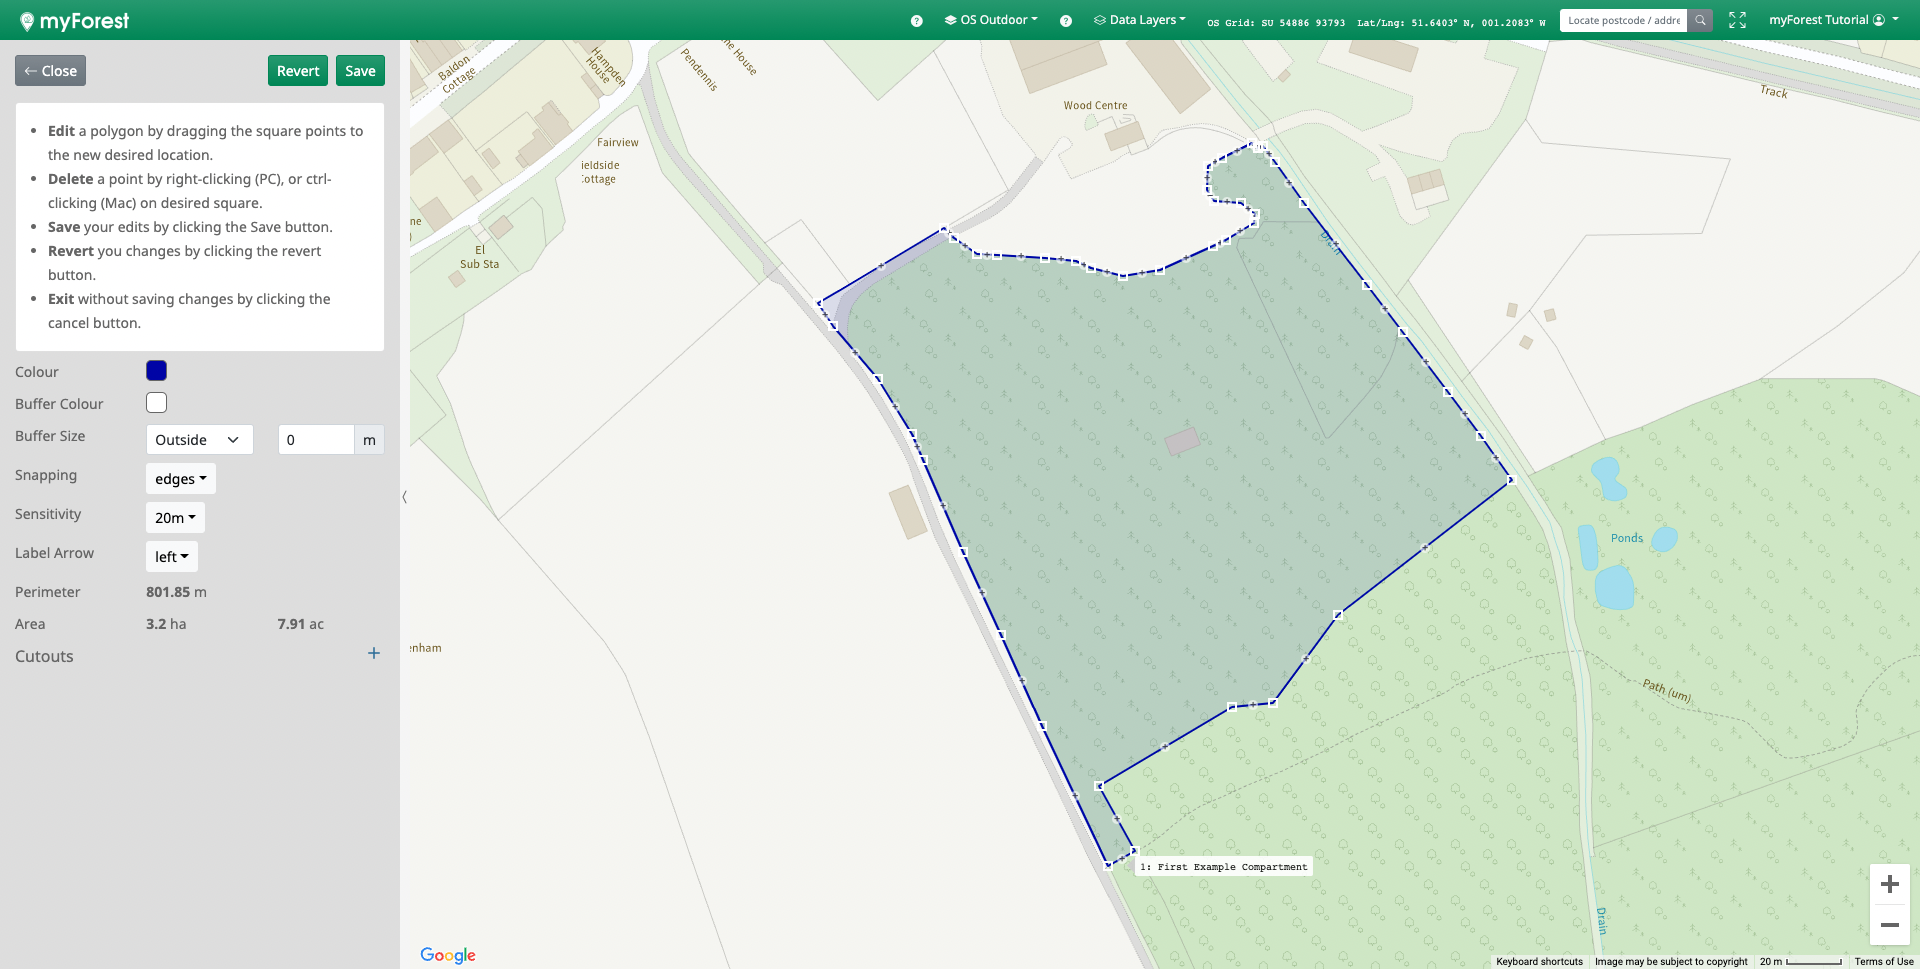Click the Save button
1920x969 pixels.
(x=360, y=71)
